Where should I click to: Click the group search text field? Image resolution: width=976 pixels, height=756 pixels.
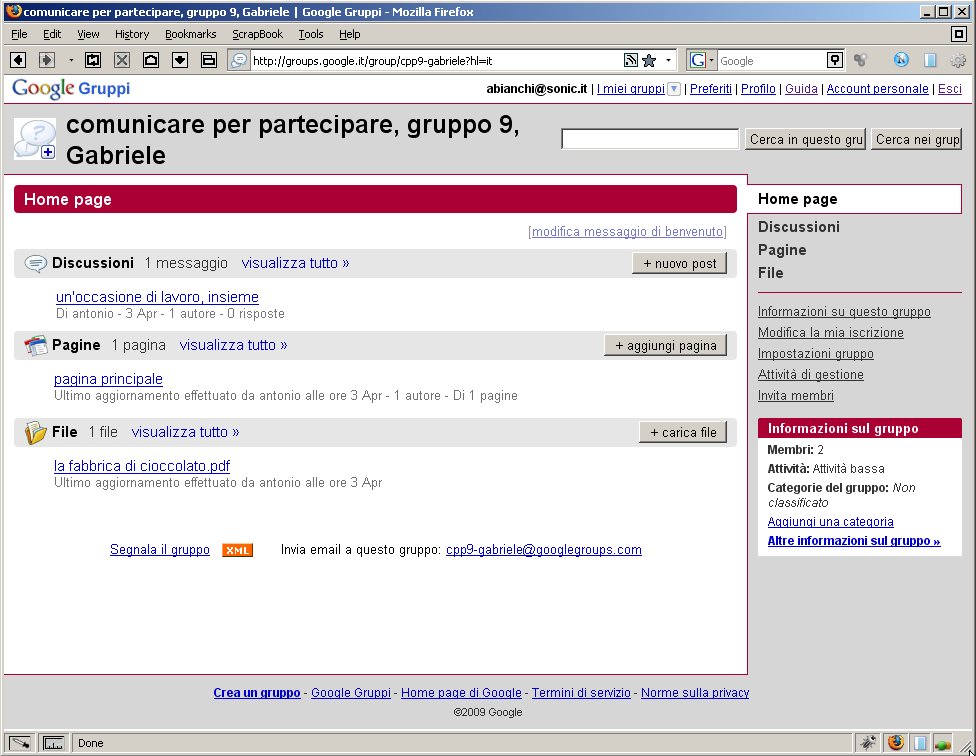click(x=650, y=139)
